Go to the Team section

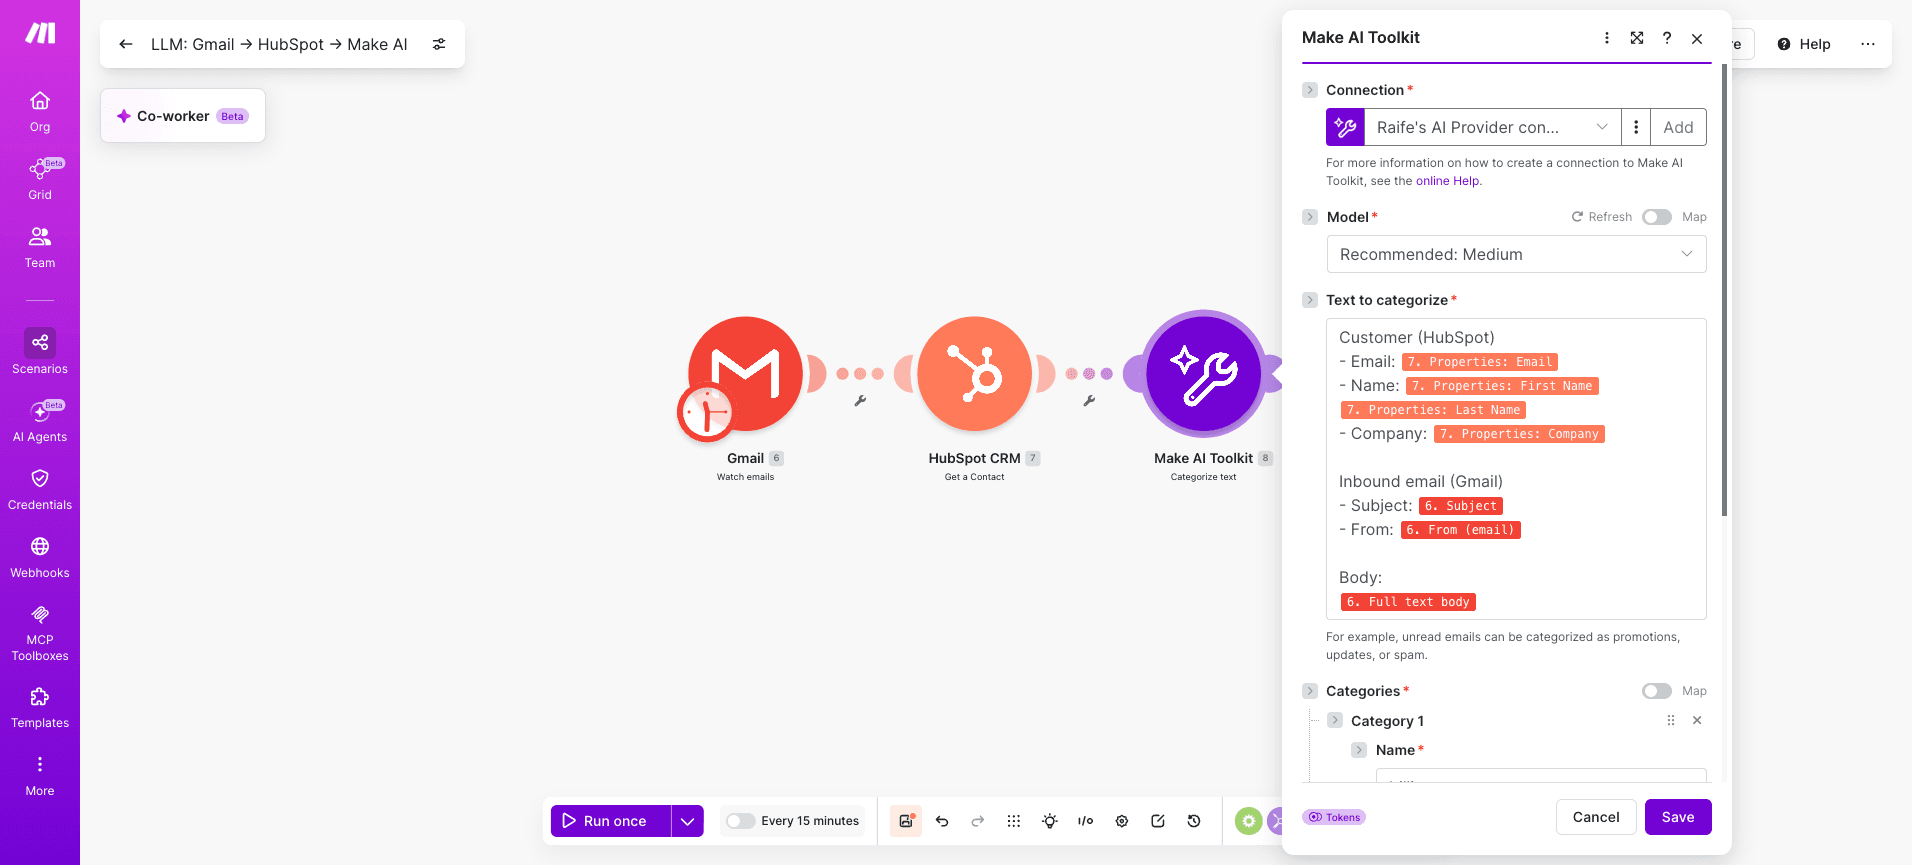click(x=40, y=247)
